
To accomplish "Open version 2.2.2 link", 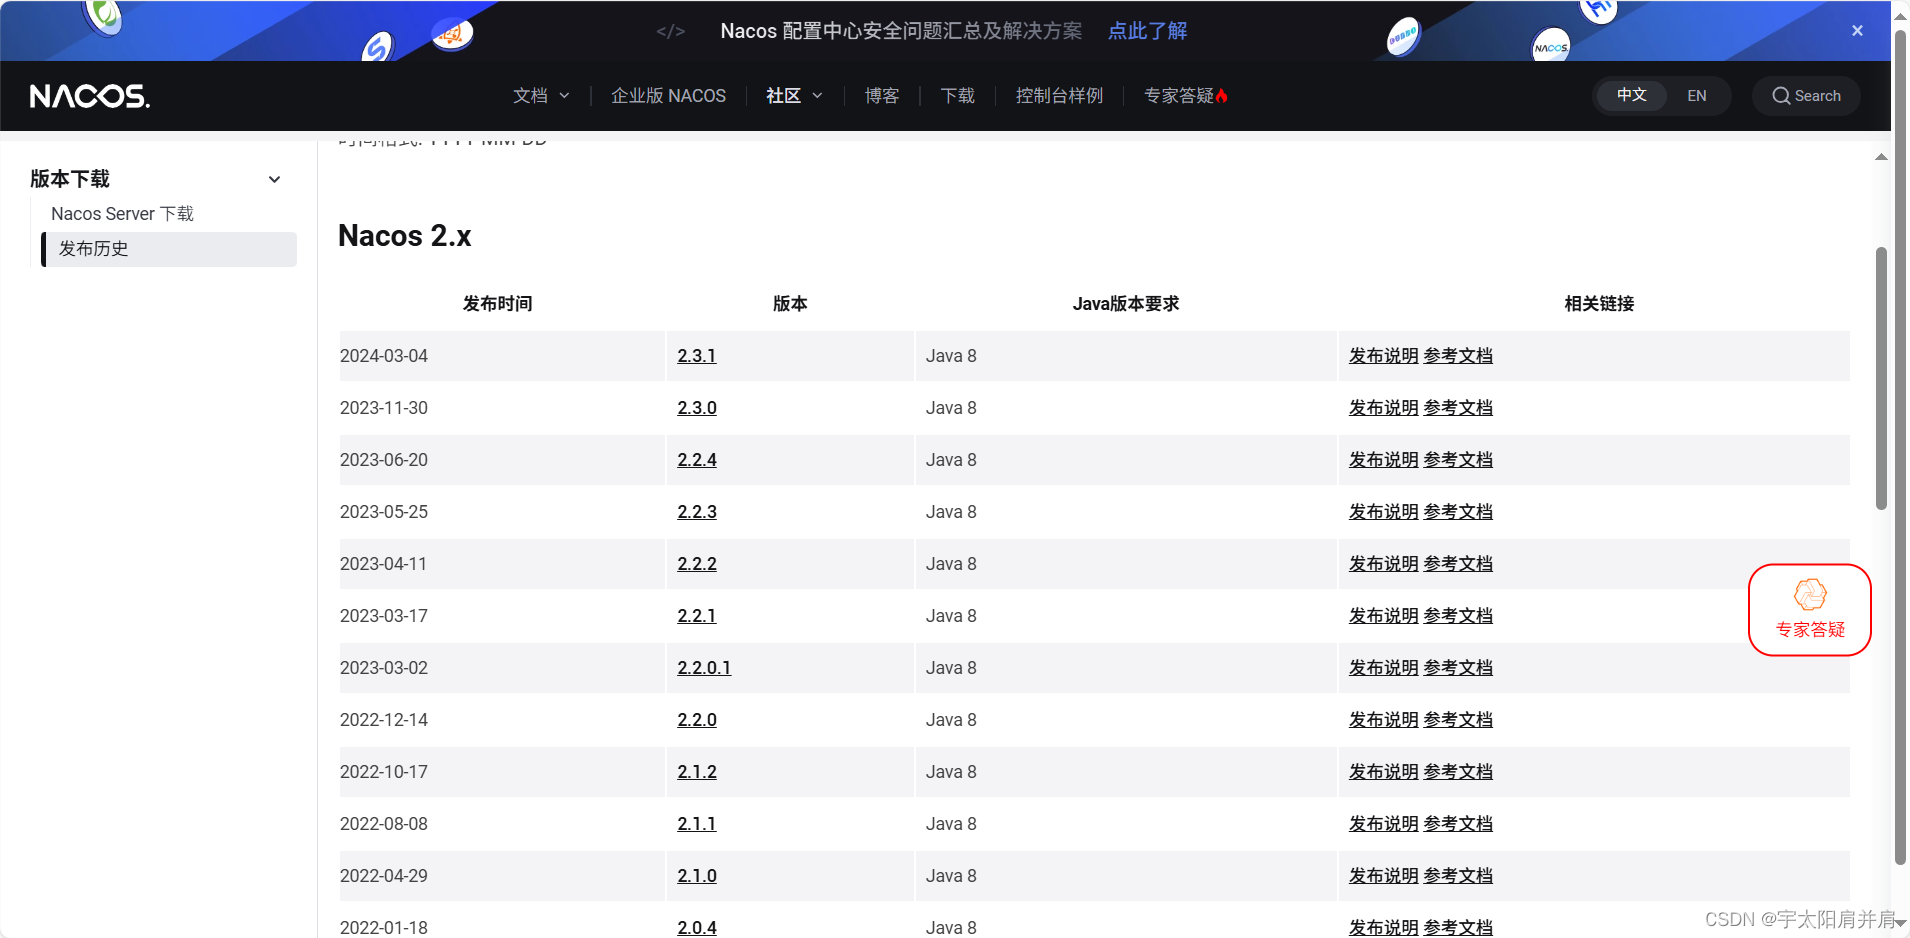I will (x=696, y=564).
